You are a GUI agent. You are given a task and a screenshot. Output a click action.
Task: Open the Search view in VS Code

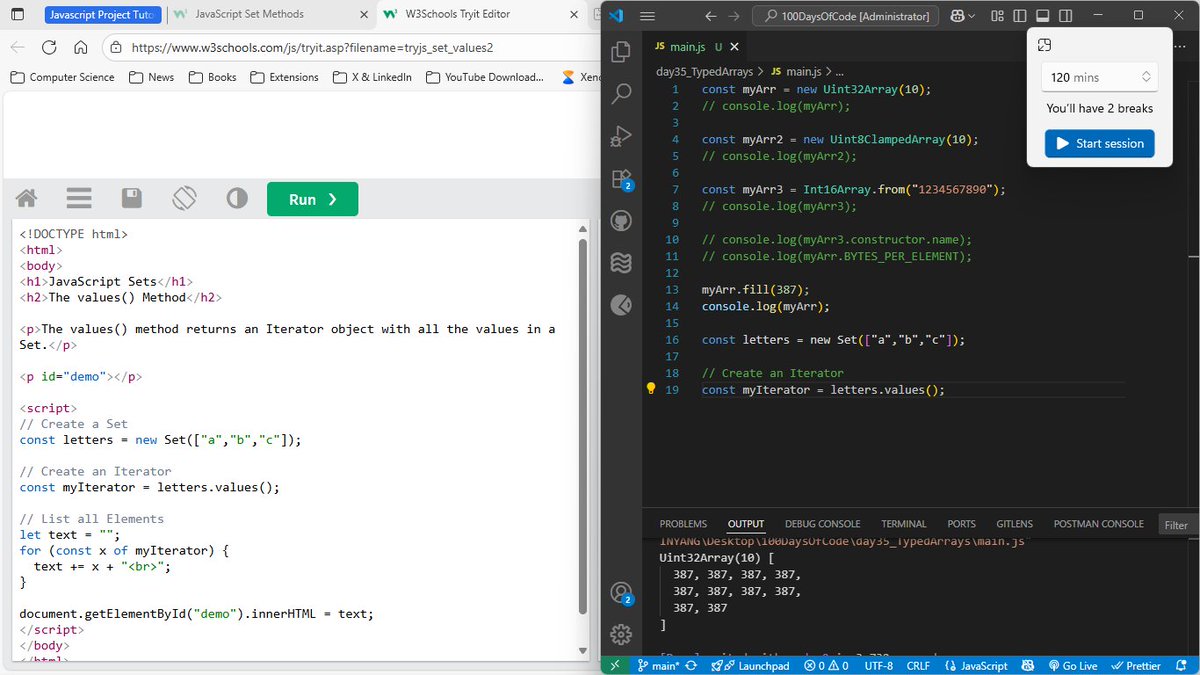[621, 94]
